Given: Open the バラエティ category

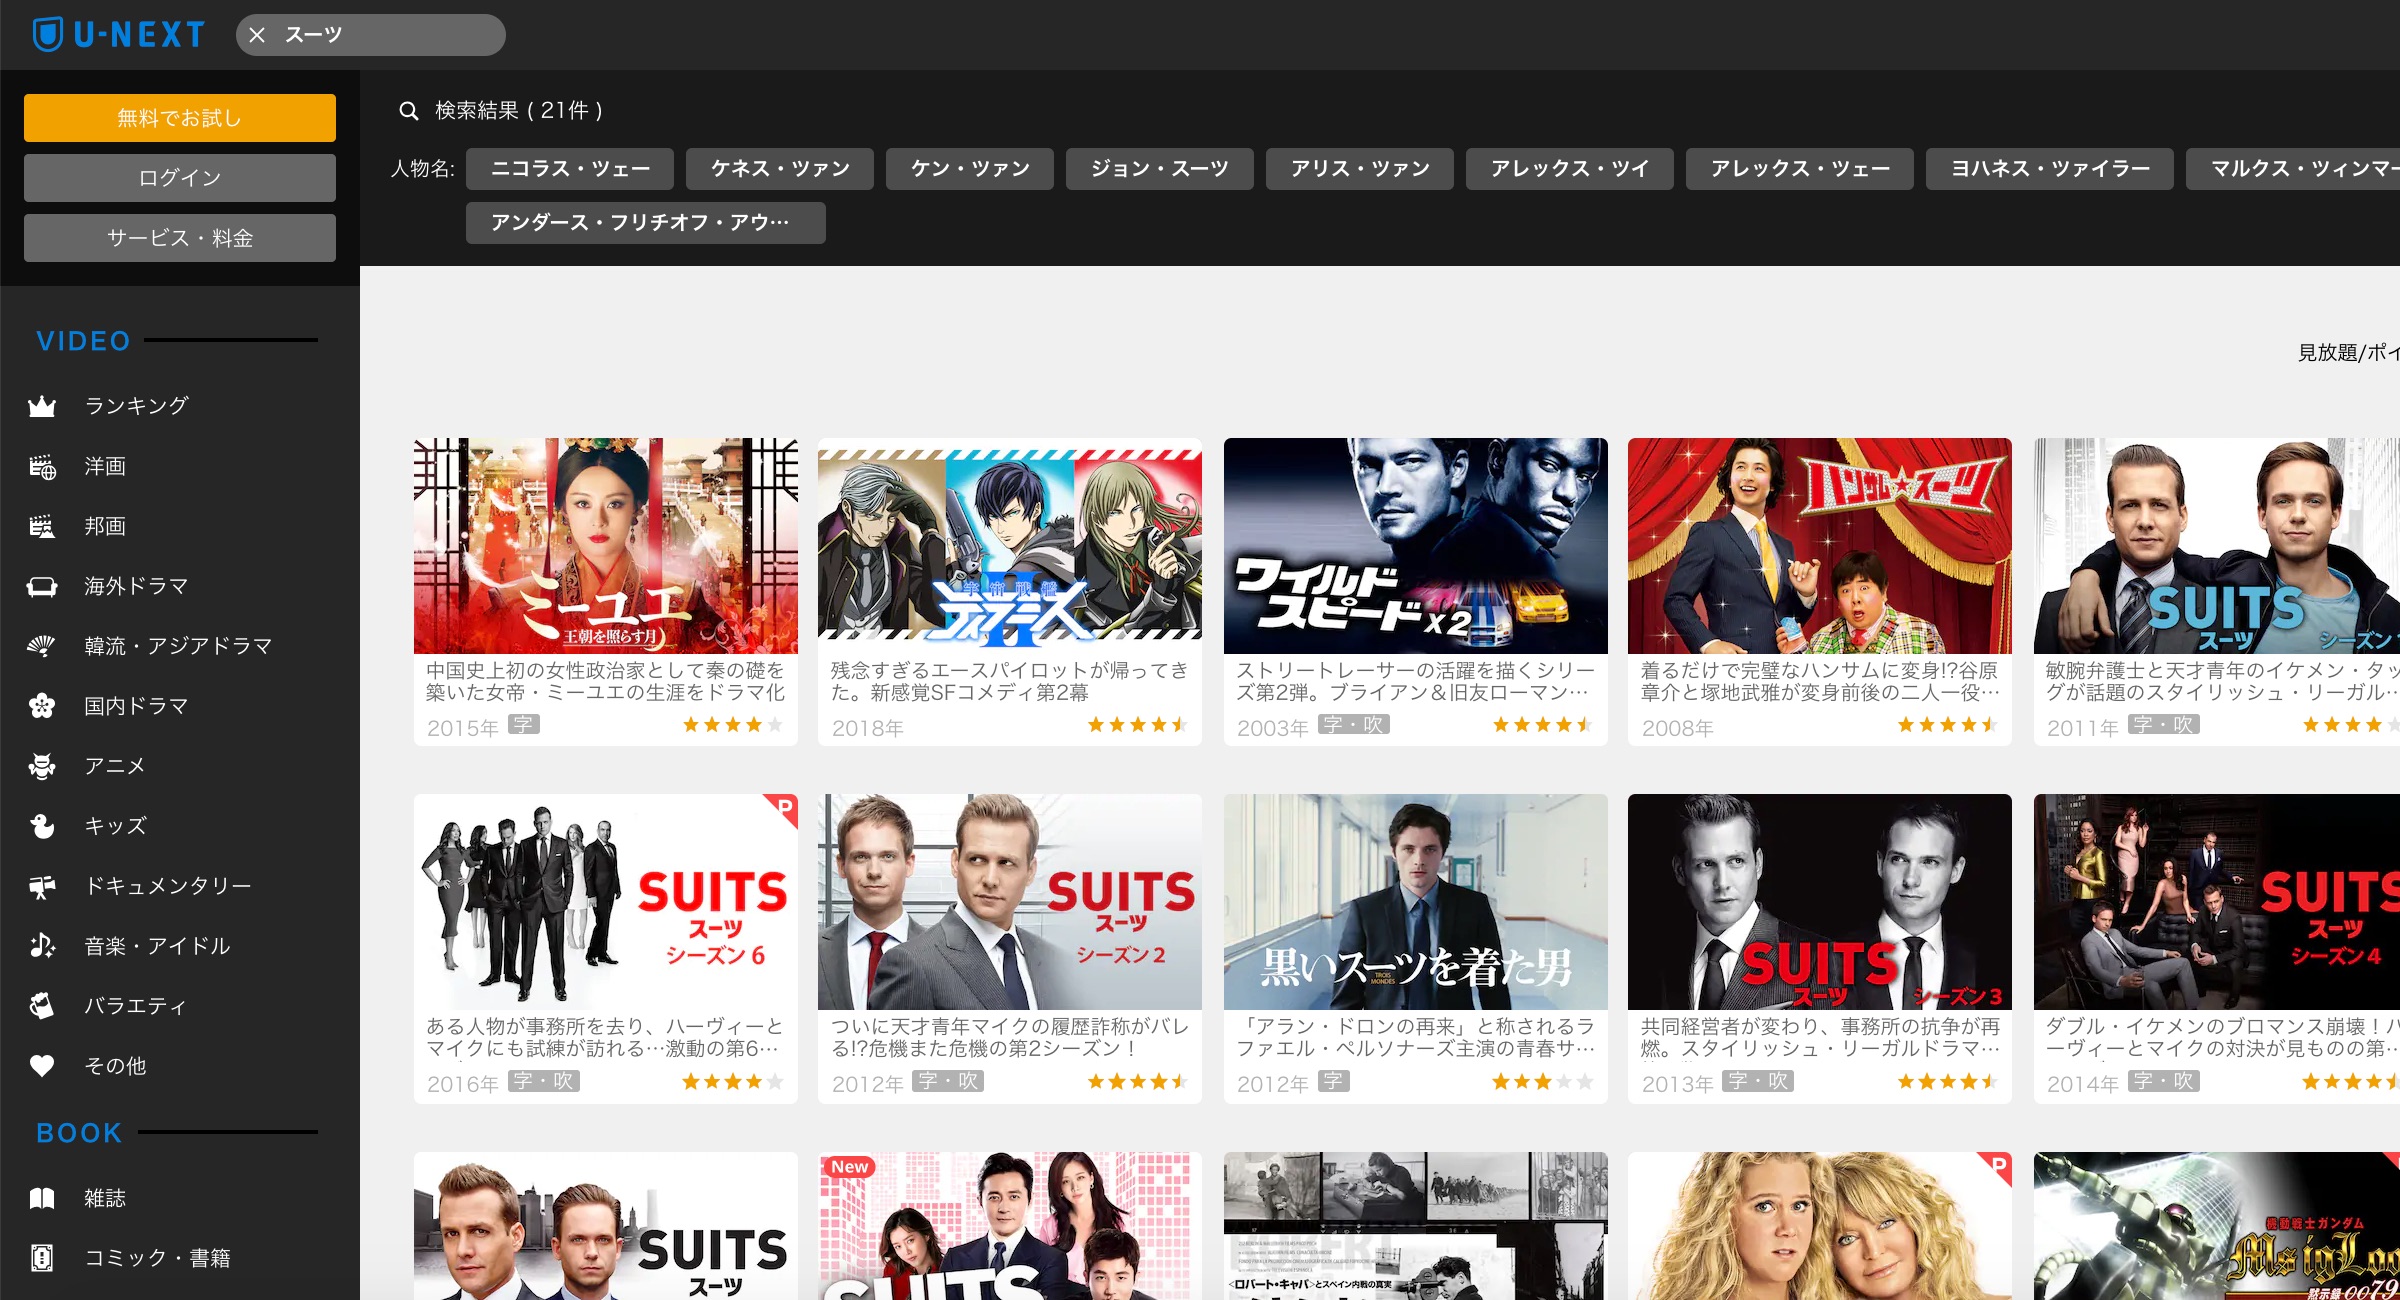Looking at the screenshot, I should point(135,1006).
